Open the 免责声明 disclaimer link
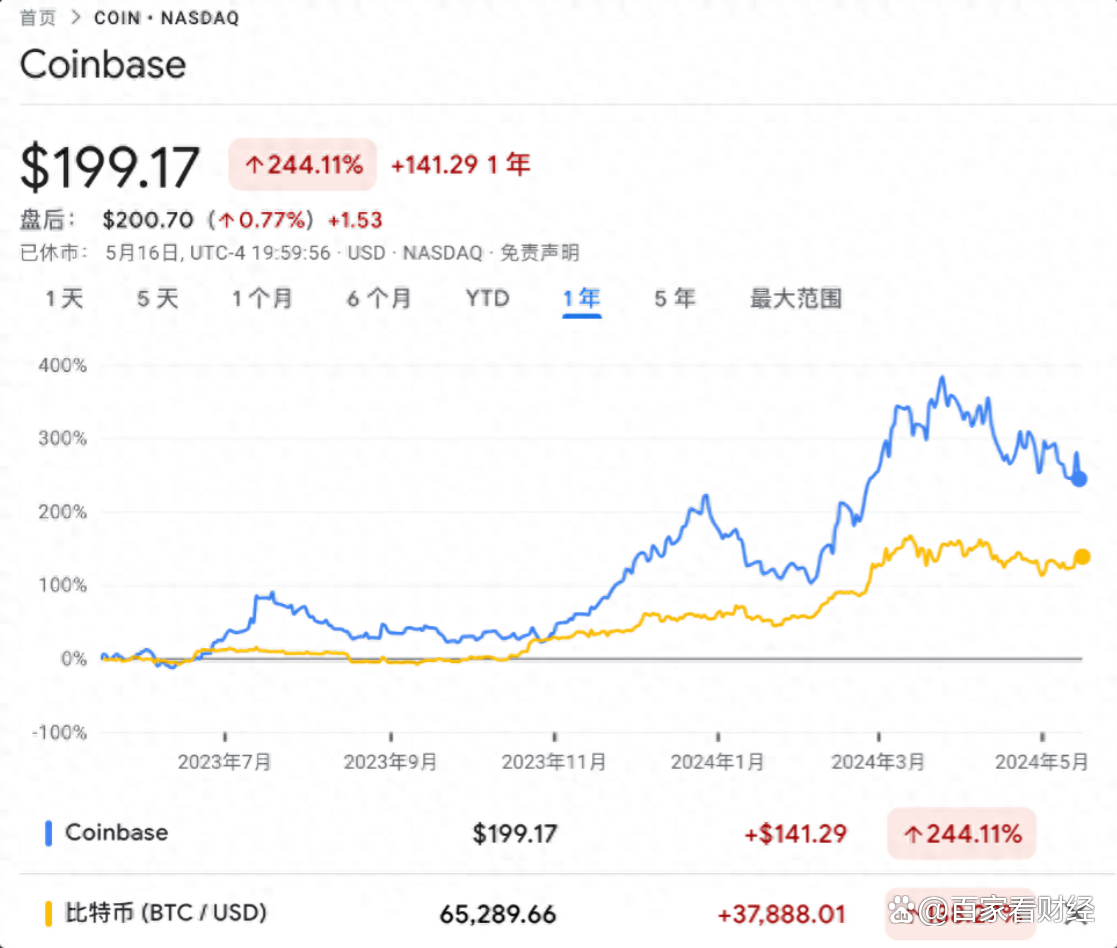 click(539, 253)
